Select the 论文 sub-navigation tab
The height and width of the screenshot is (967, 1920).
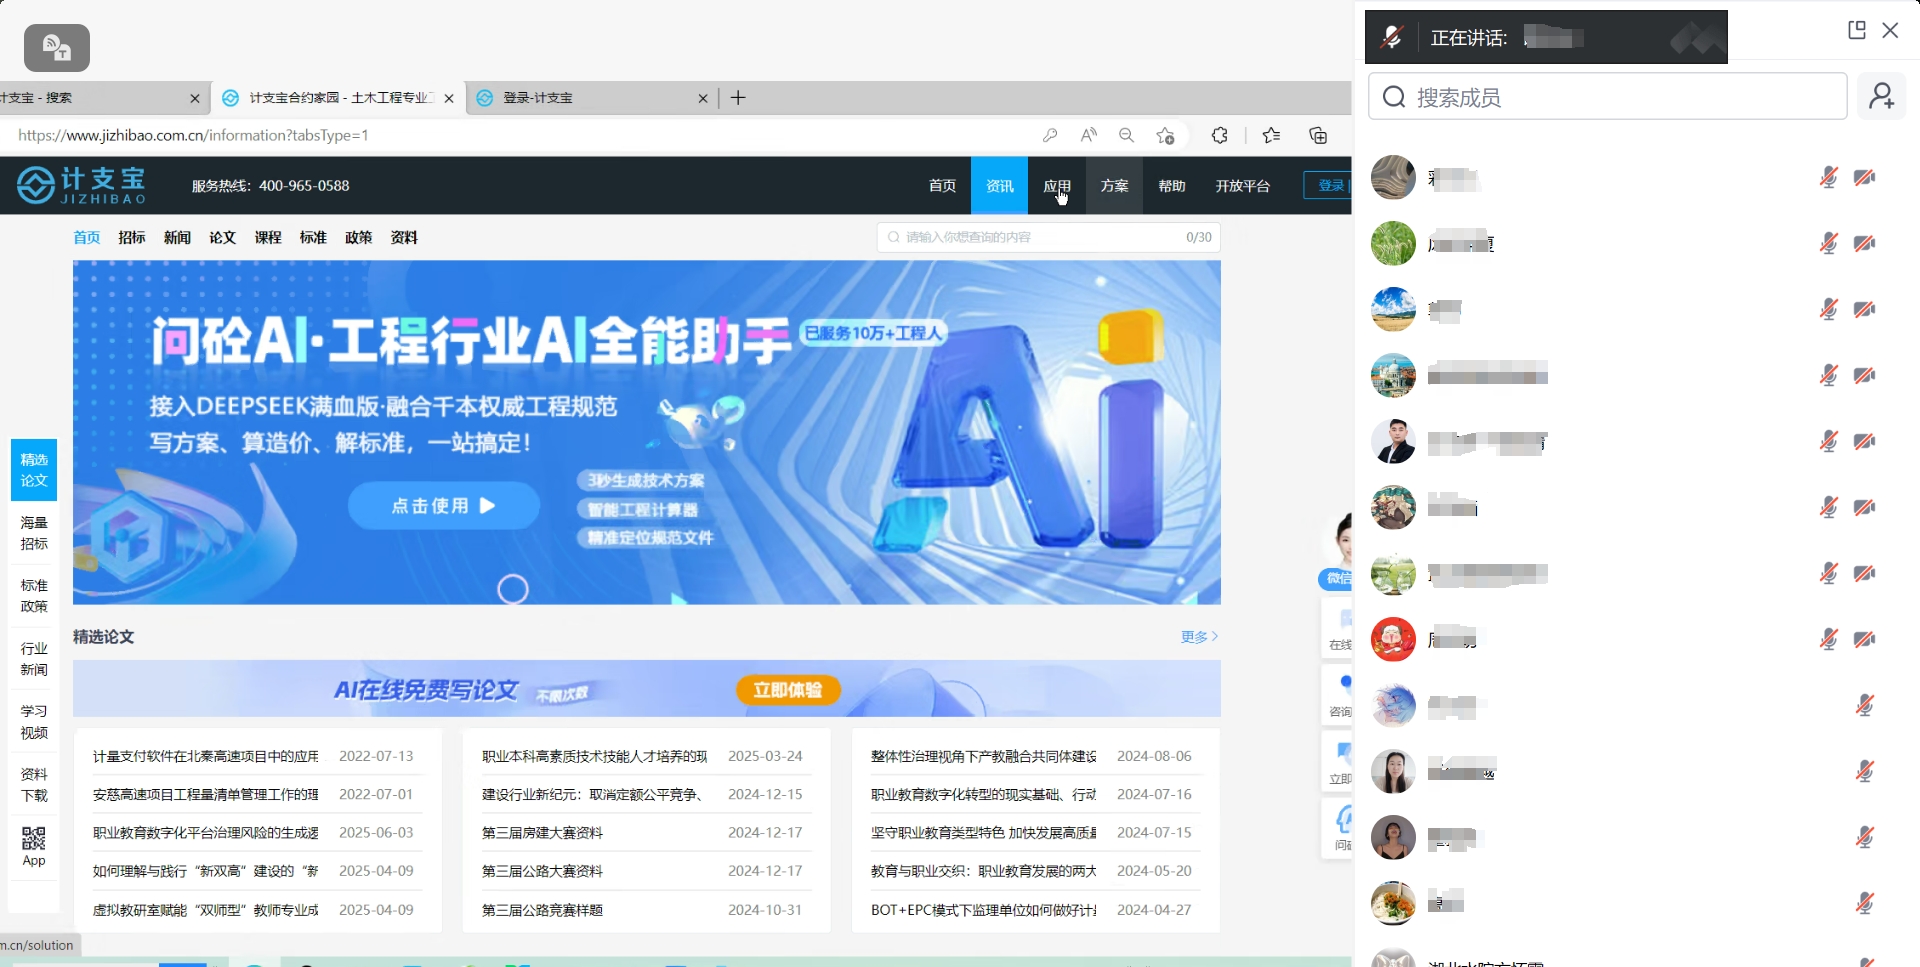[222, 237]
